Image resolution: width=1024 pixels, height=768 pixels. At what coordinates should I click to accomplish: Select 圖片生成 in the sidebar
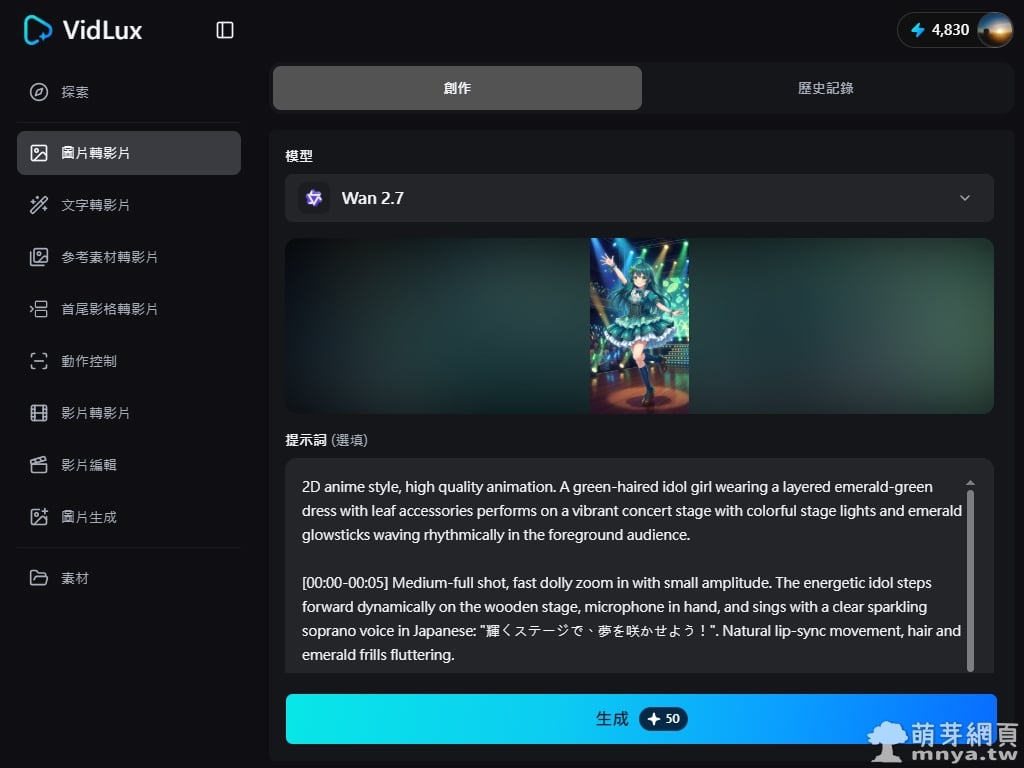tap(129, 517)
